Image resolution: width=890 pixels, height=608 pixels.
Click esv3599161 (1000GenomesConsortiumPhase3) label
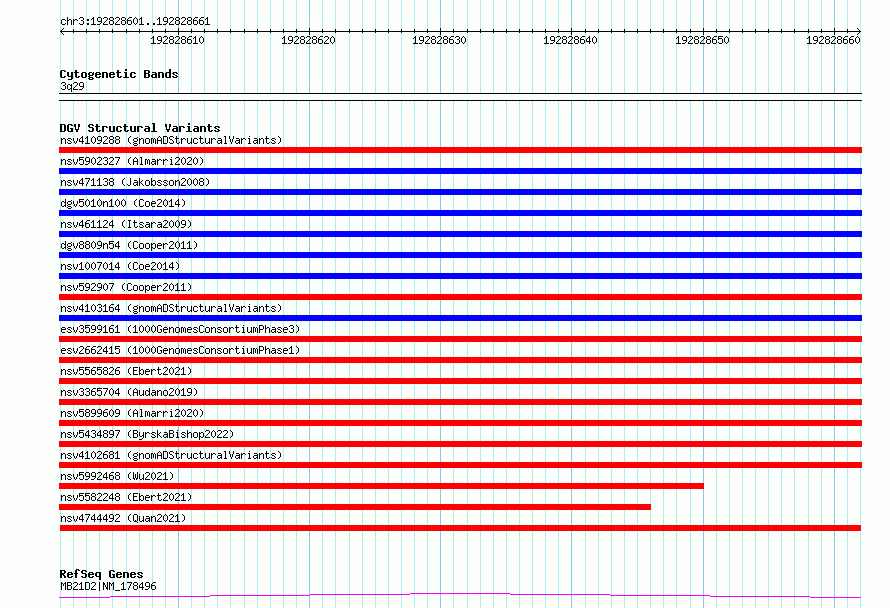click(180, 329)
